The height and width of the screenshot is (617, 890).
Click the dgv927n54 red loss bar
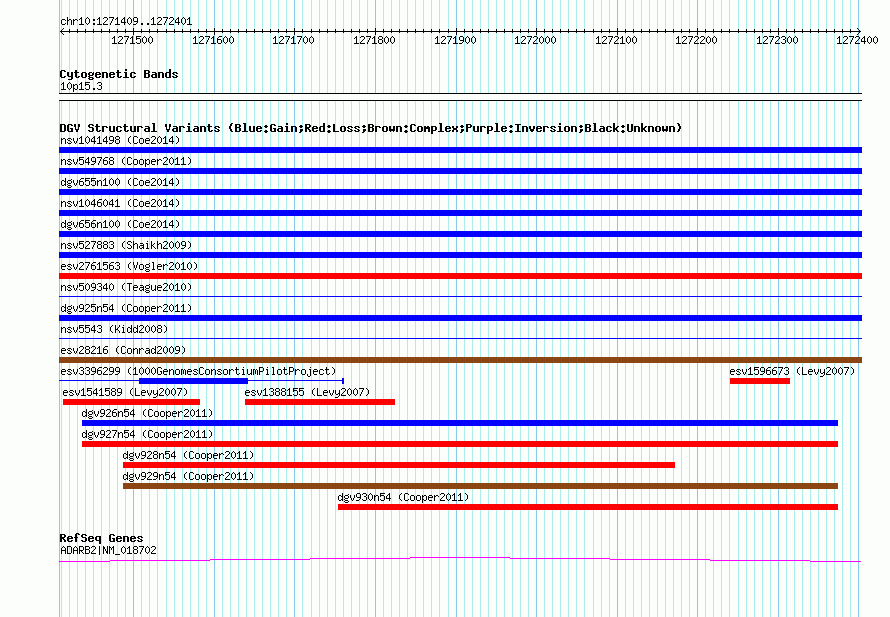point(460,444)
